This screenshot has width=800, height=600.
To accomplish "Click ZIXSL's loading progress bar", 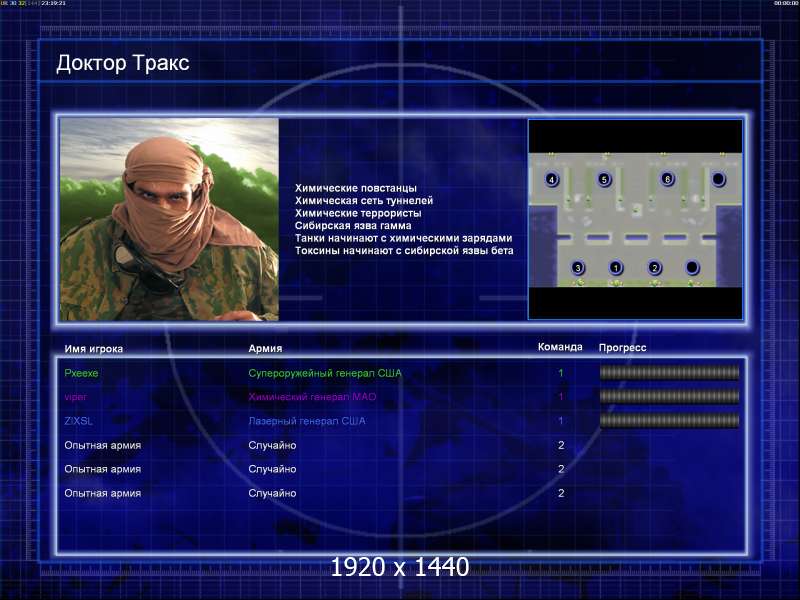I will 669,420.
